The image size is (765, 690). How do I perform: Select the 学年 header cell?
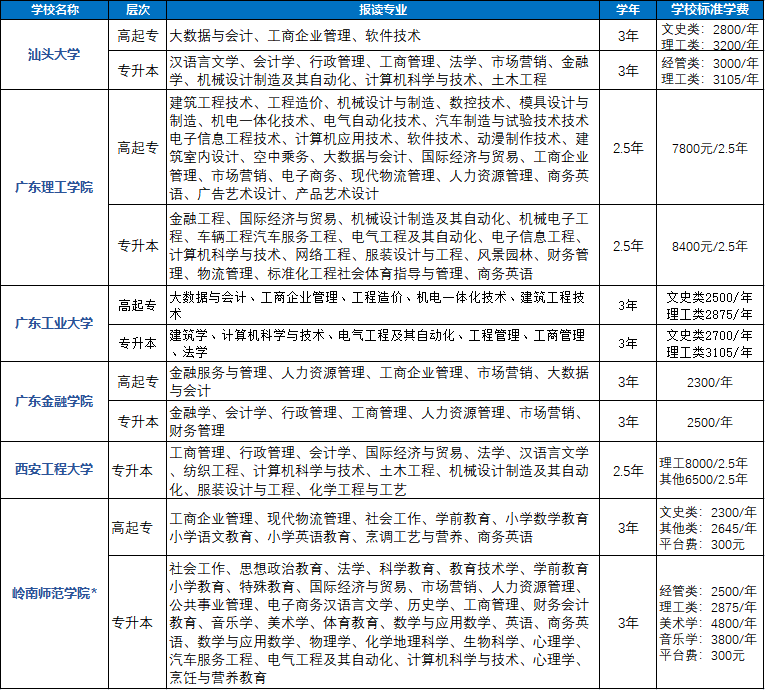(x=628, y=9)
